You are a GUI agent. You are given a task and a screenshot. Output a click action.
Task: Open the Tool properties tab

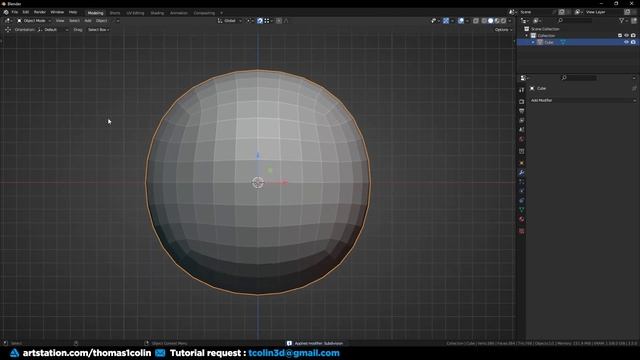tap(522, 90)
